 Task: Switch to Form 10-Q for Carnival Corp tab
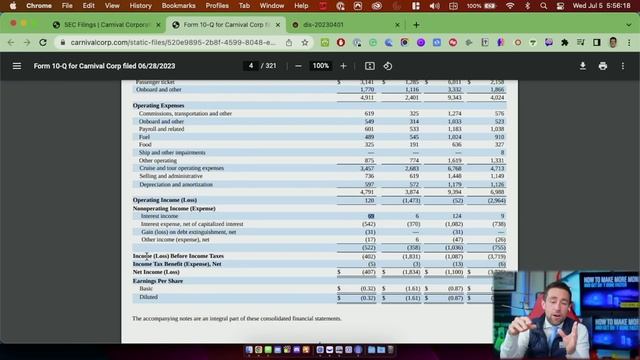226,25
